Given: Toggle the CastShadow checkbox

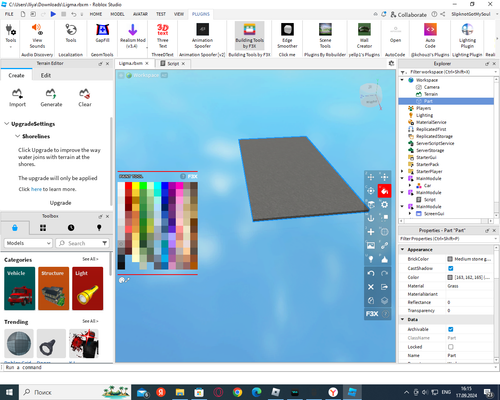Looking at the screenshot, I should pos(451,268).
